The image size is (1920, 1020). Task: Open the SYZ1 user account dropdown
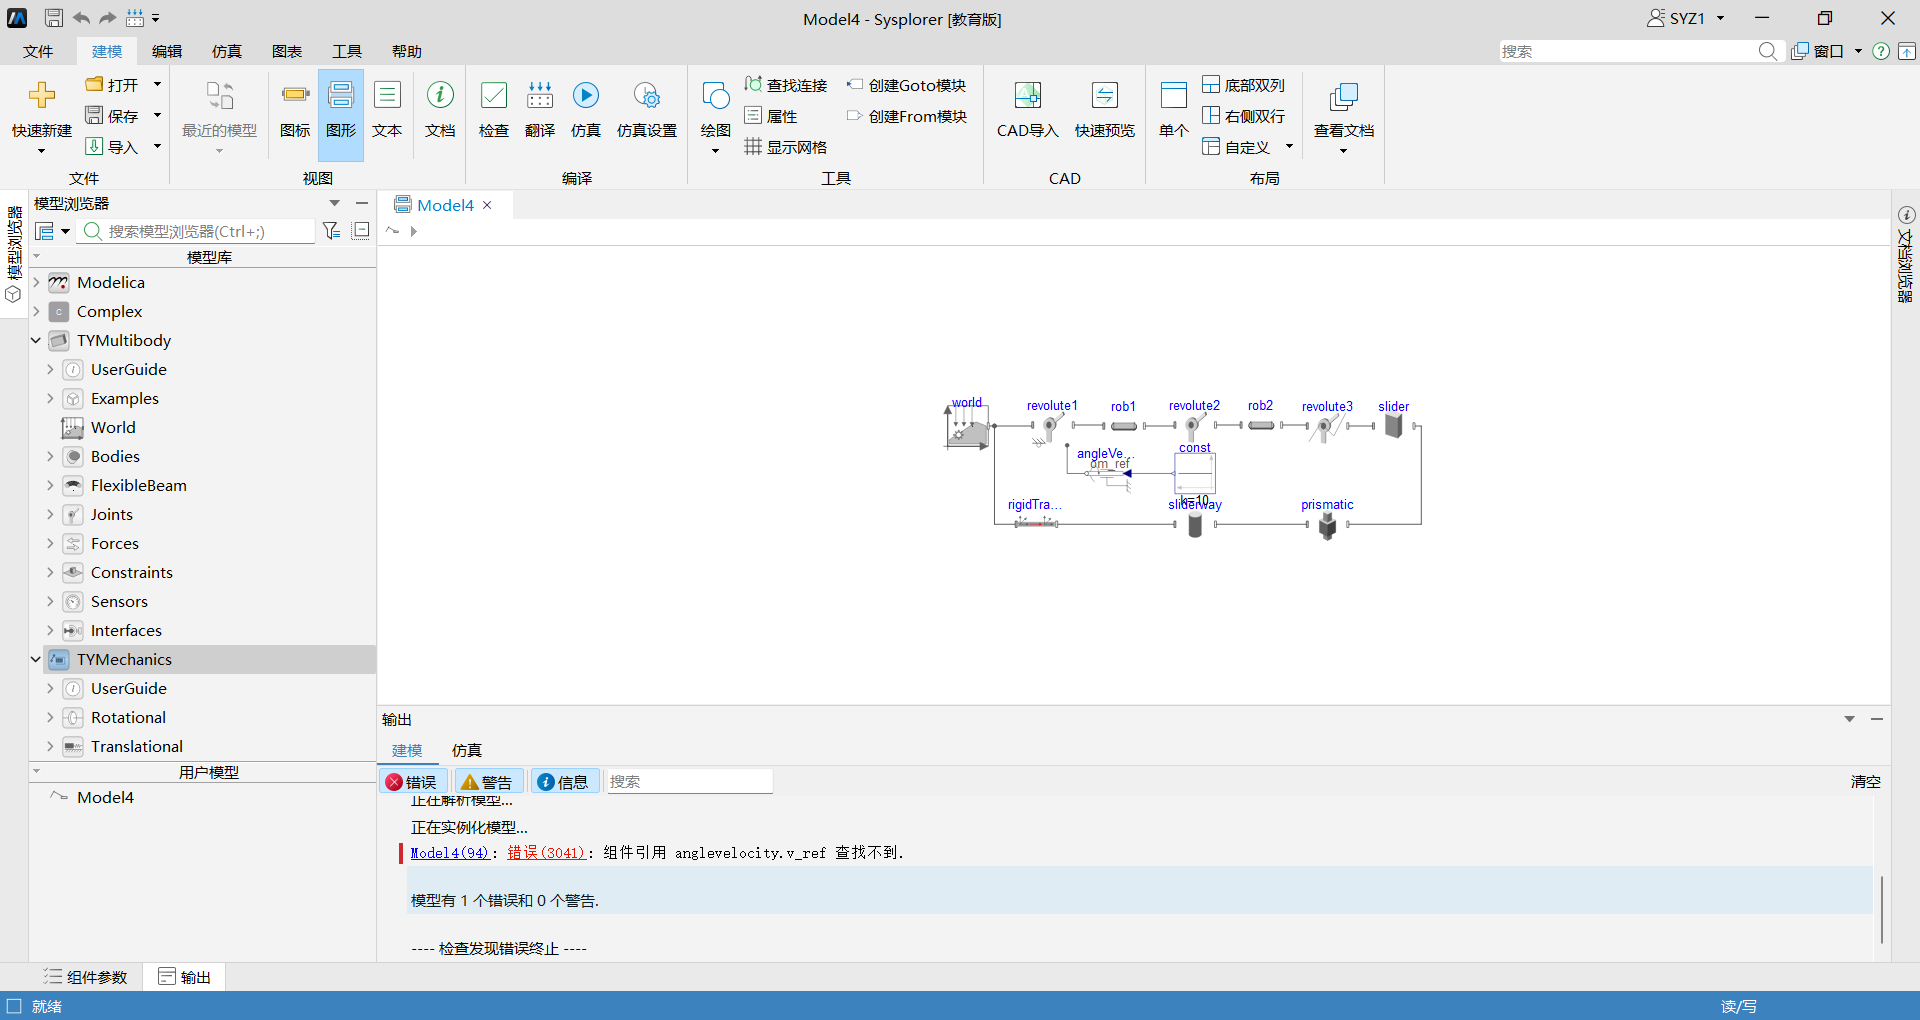(1721, 18)
